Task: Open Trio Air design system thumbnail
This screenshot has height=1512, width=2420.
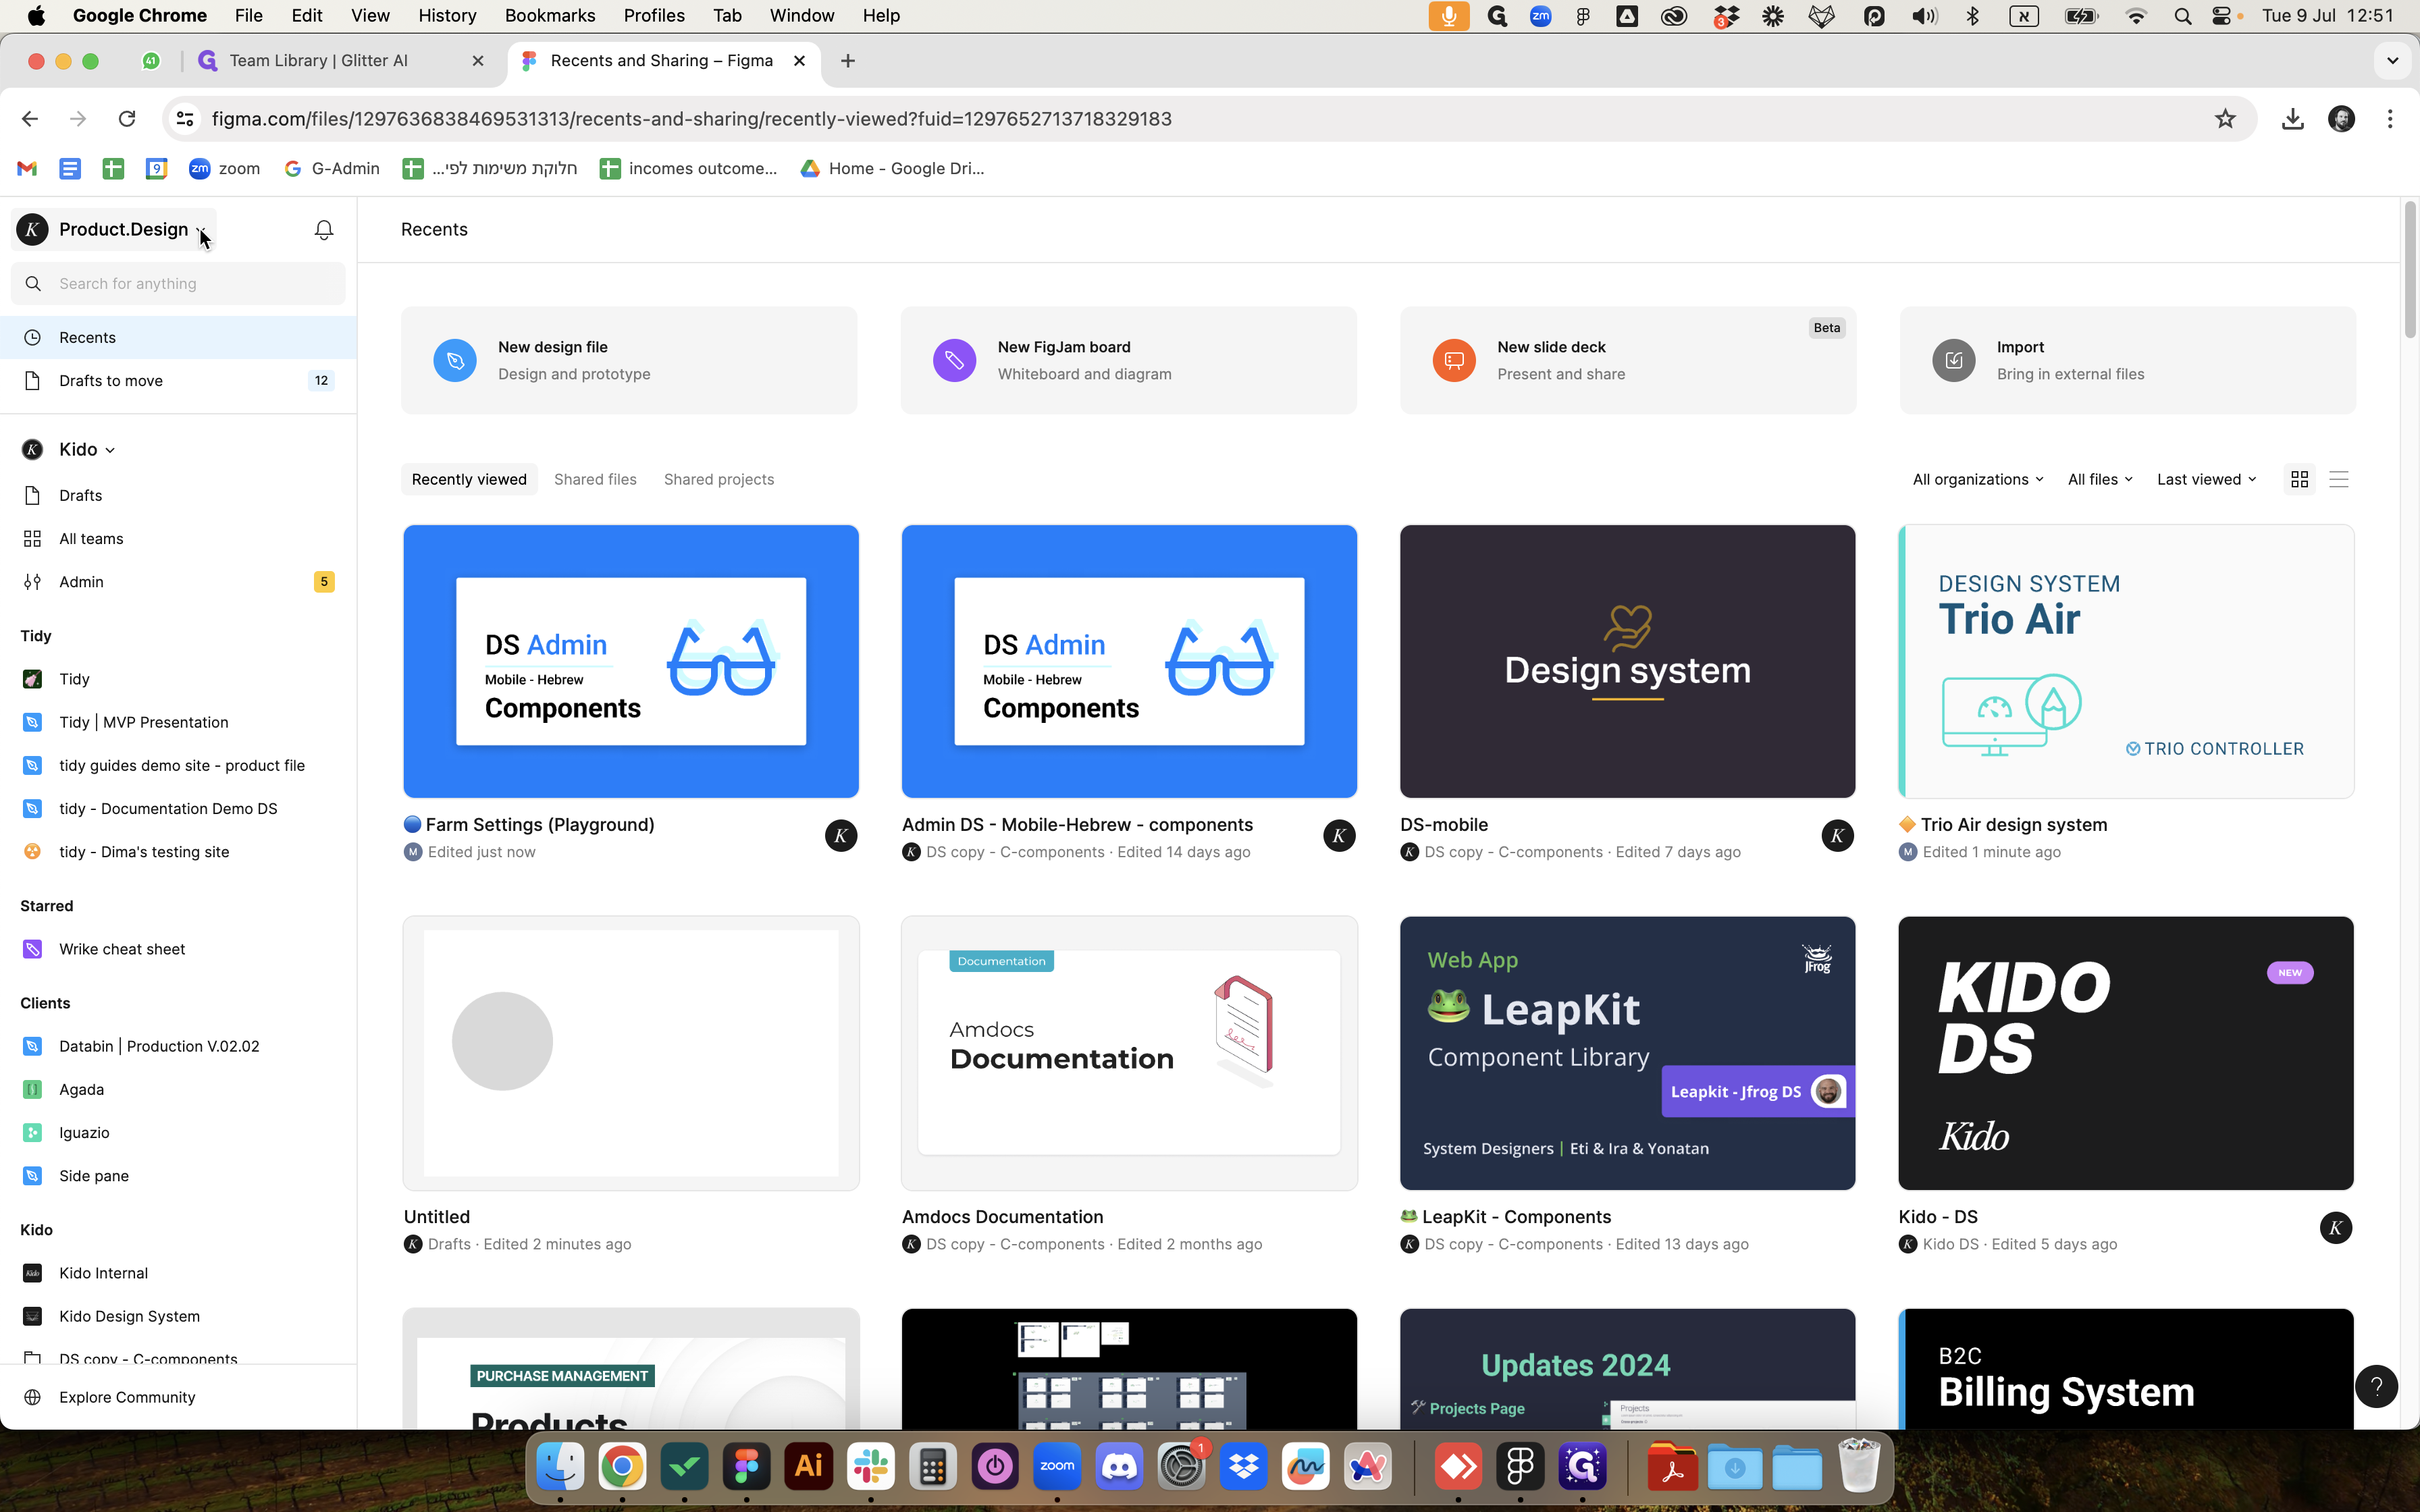Action: [x=2126, y=661]
